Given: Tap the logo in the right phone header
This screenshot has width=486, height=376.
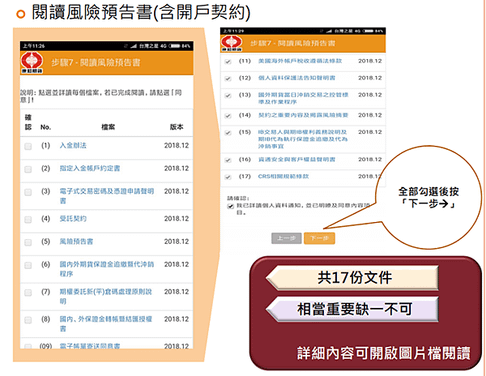Looking at the screenshot, I should [232, 43].
